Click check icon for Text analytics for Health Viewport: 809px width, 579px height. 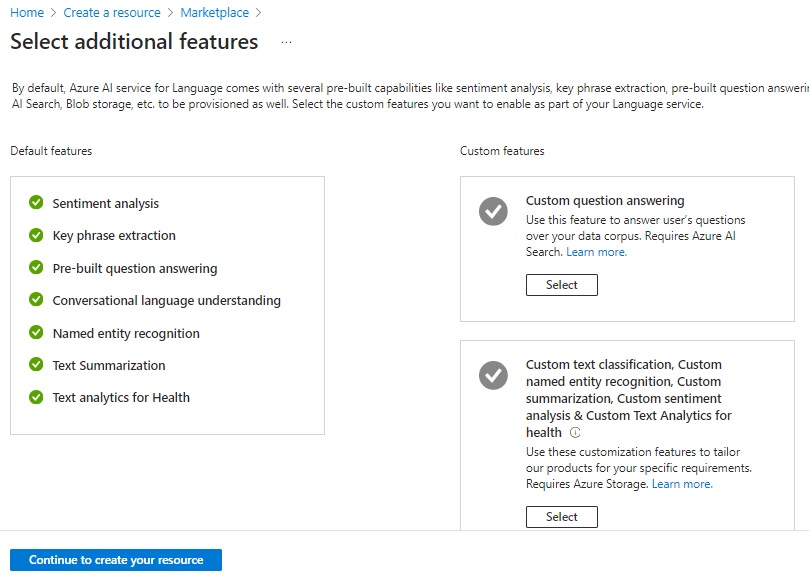pos(36,397)
